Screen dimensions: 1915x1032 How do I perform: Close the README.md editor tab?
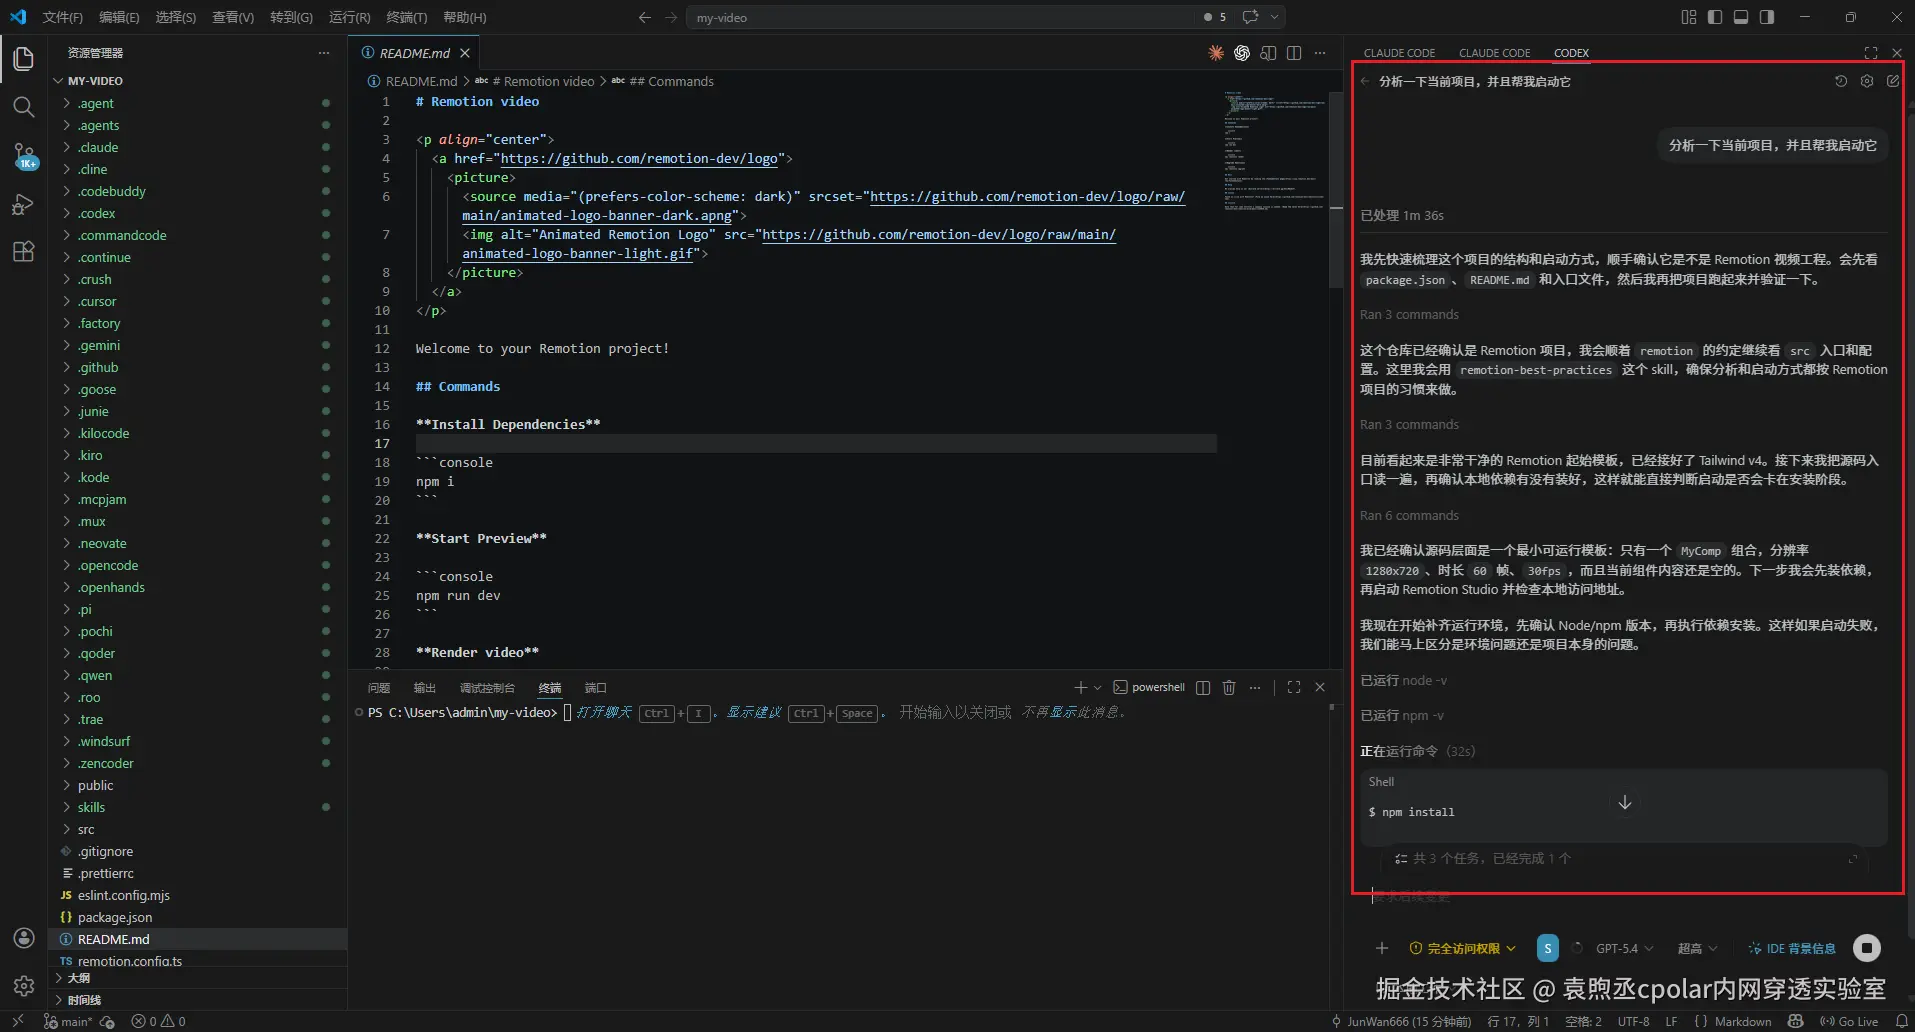[x=465, y=53]
